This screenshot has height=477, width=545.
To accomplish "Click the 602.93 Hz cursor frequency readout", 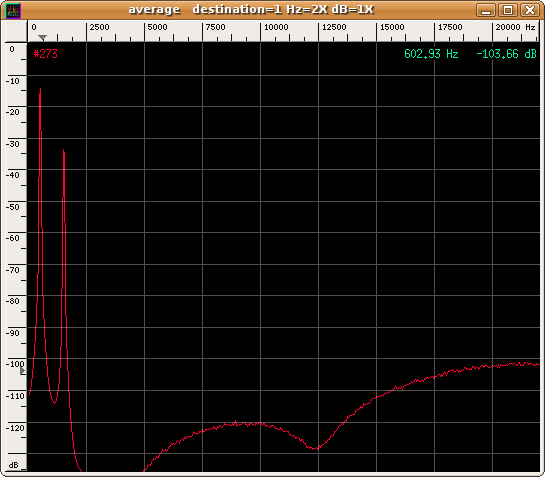I will [431, 54].
